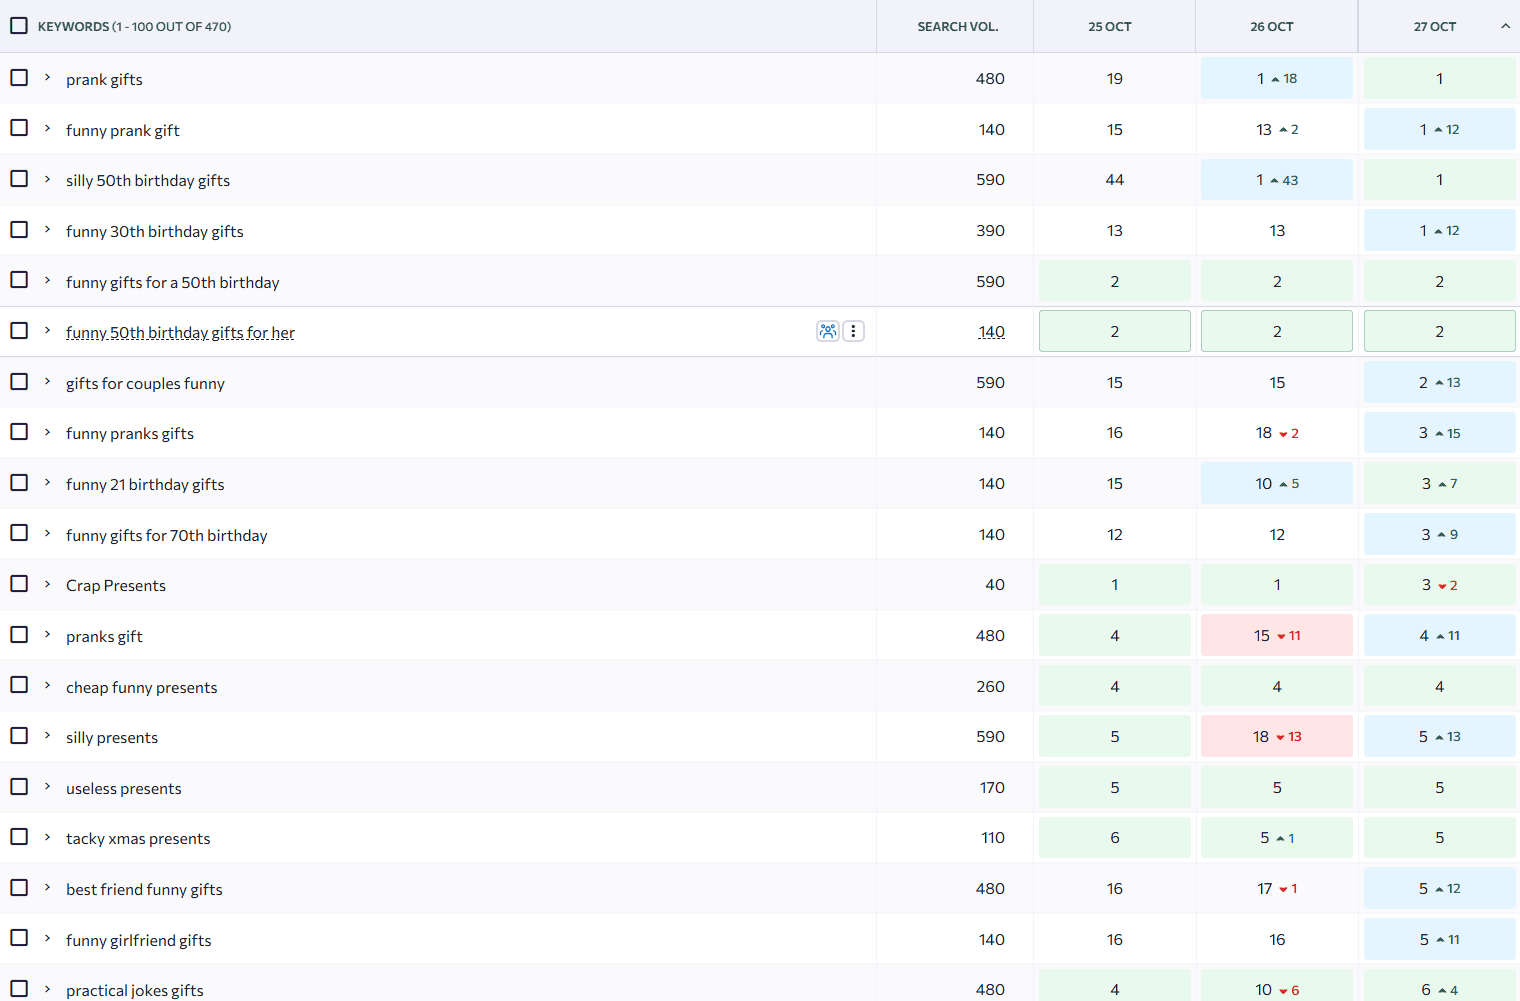Click the KEYWORDS (1 - 100 OUT OF 470) header
This screenshot has width=1520, height=1001.
134,27
